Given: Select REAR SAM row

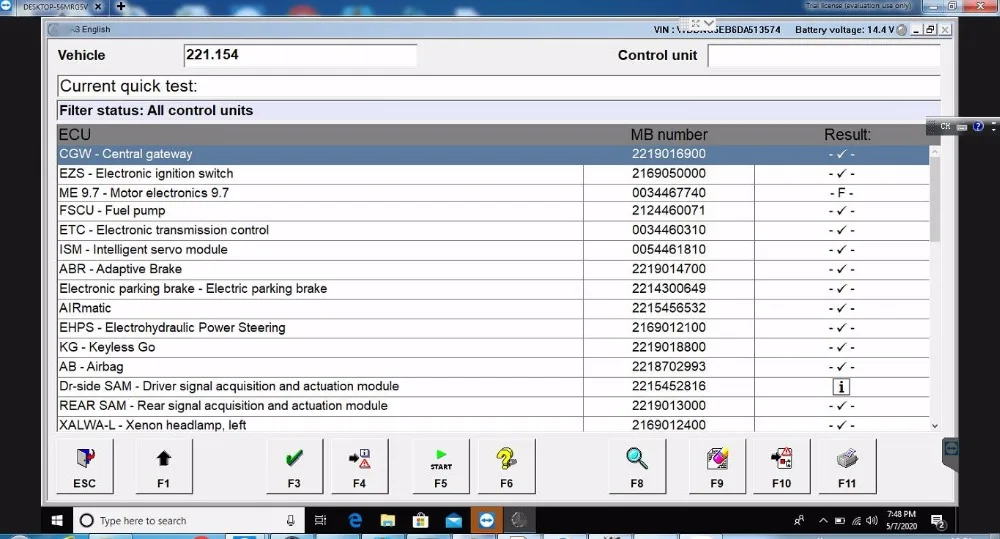Looking at the screenshot, I should click(493, 406).
